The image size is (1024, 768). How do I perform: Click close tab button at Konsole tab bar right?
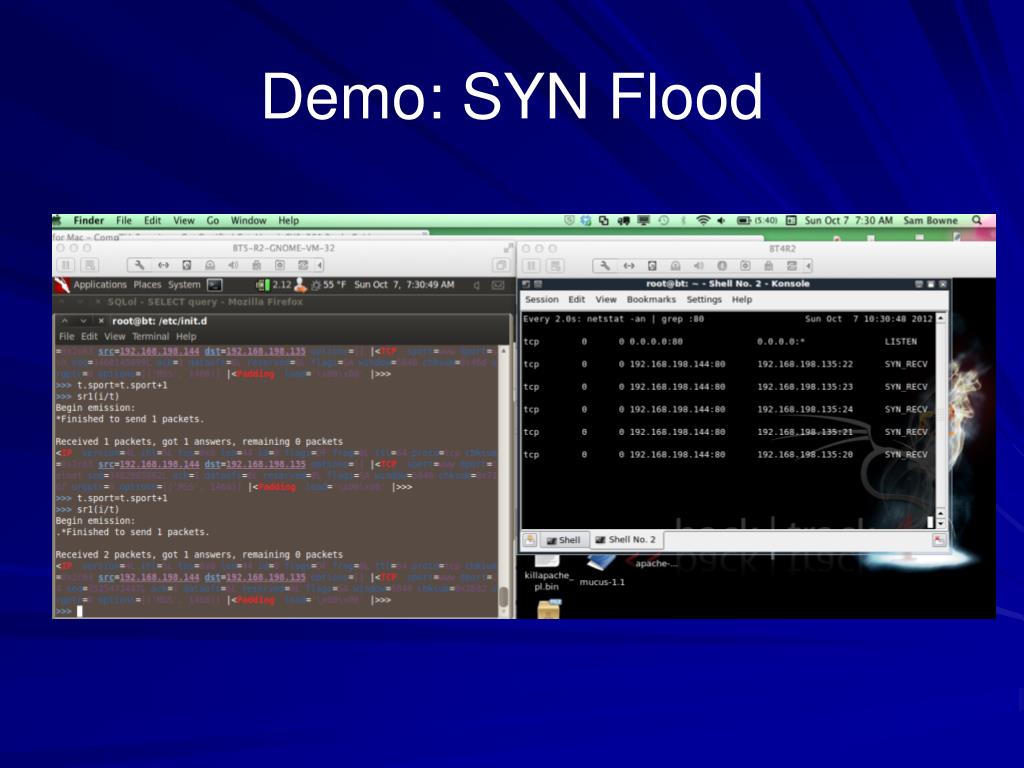click(x=938, y=540)
